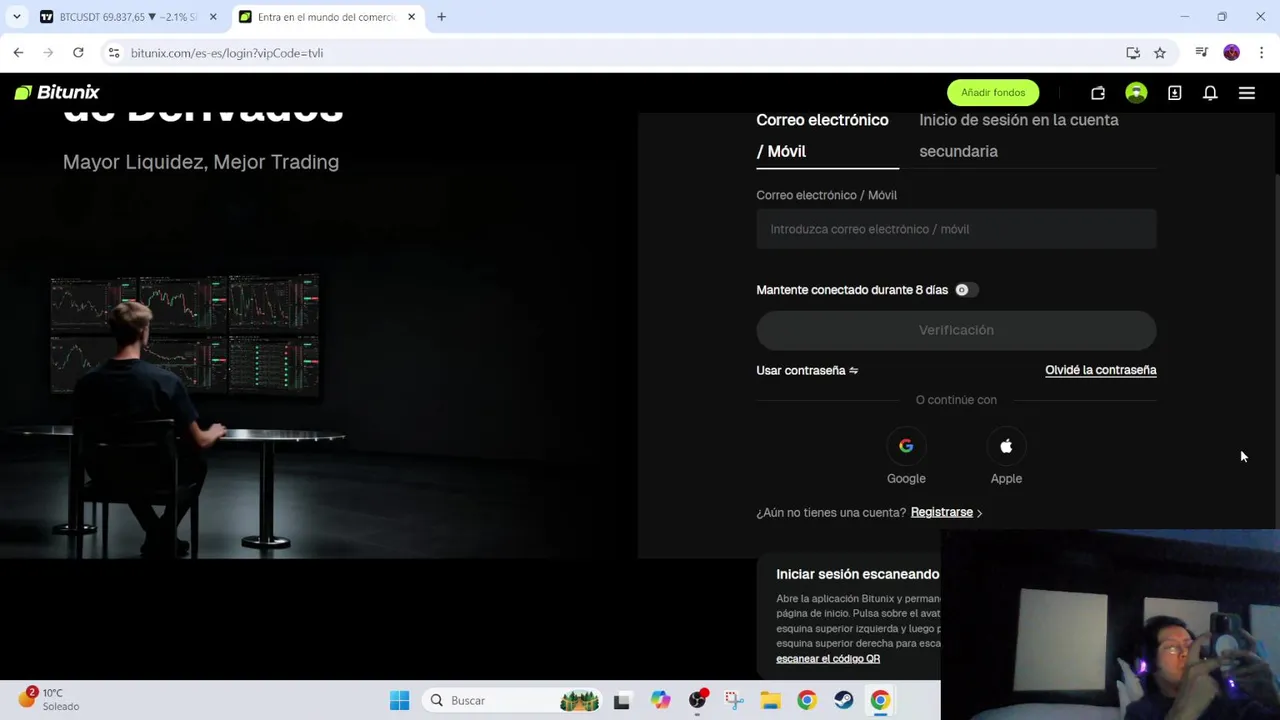The image size is (1280, 720).
Task: Open a new browser tab
Action: pyautogui.click(x=441, y=17)
